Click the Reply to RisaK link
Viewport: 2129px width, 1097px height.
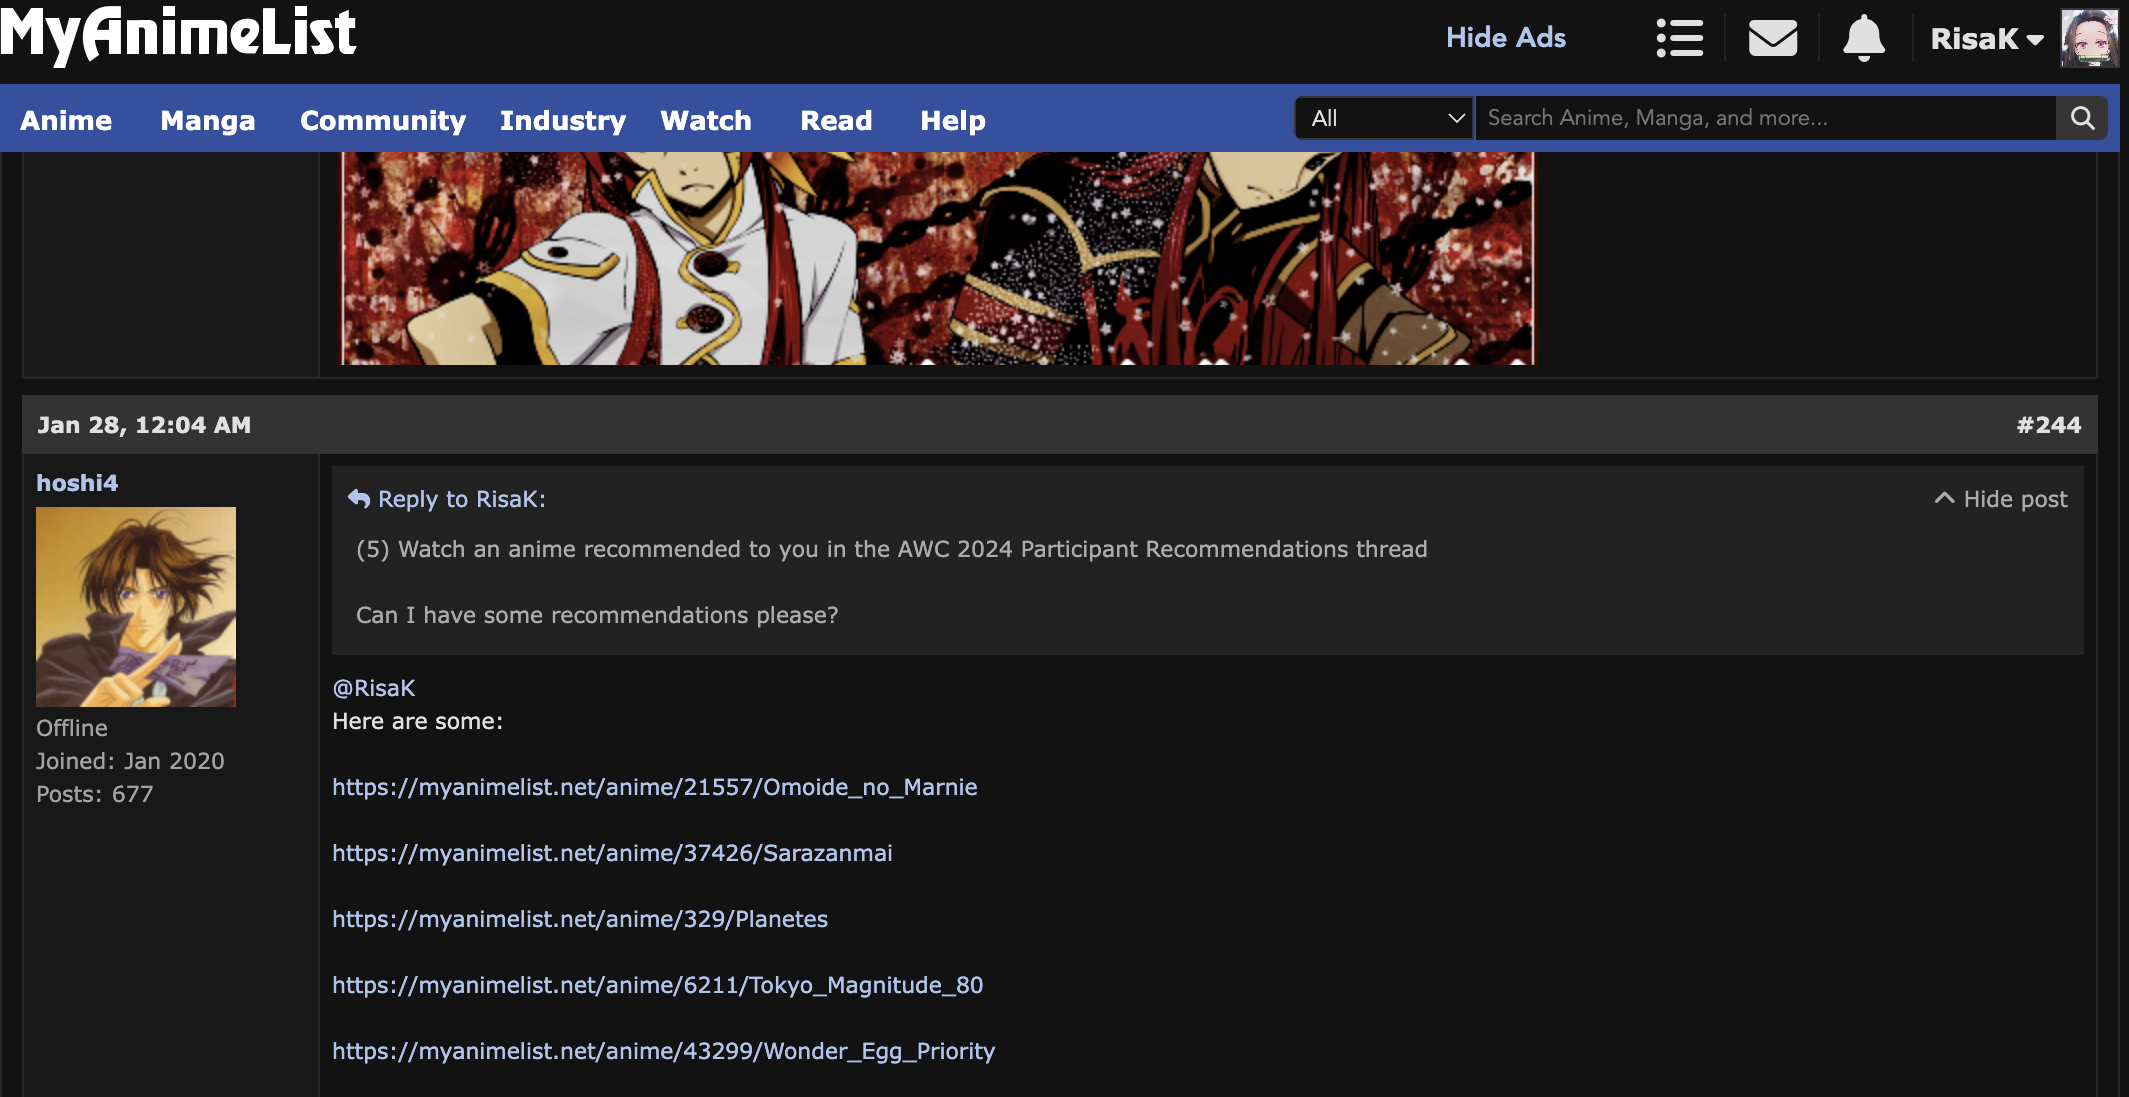click(x=447, y=499)
